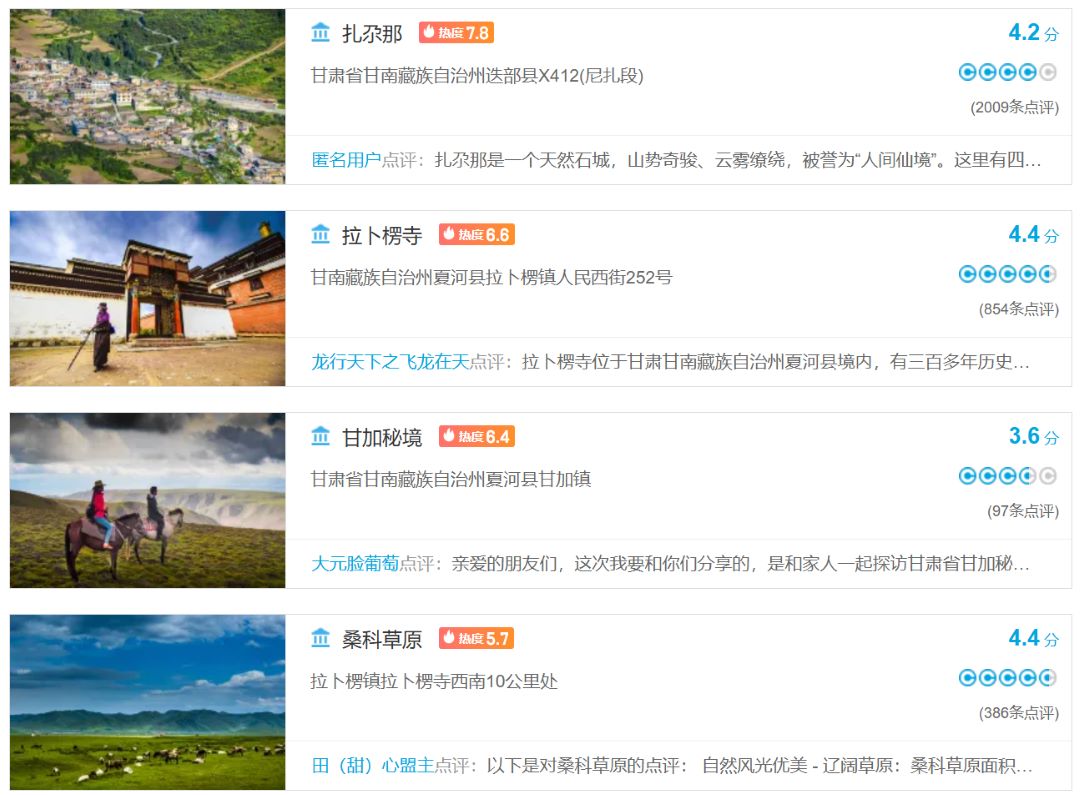Click the 热度 7.8 flame badge
Viewport: 1080px width, 795px height.
456,32
